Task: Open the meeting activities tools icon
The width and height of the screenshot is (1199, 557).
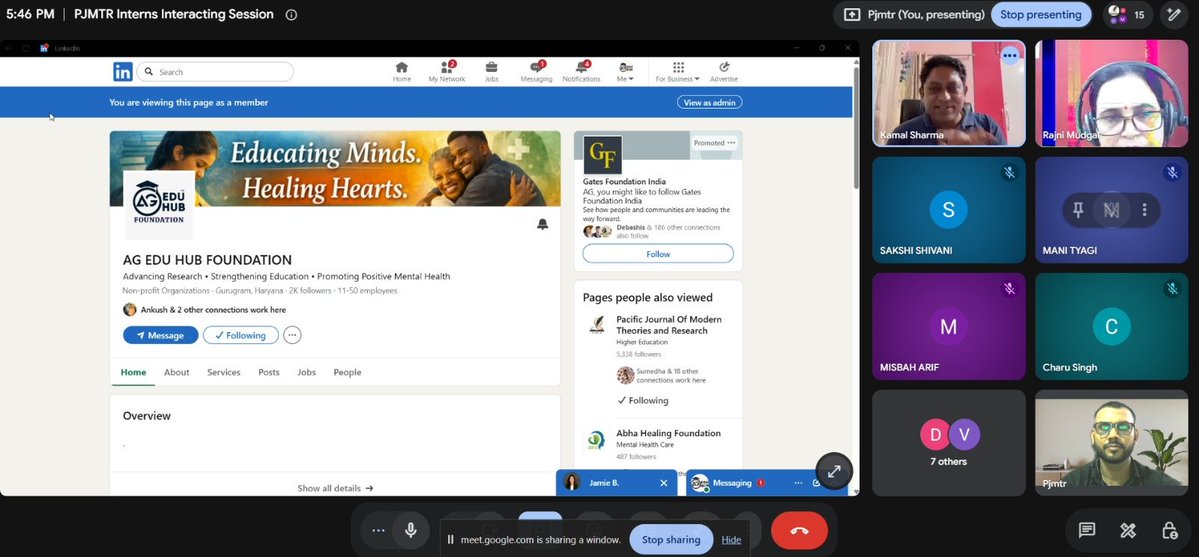Action: click(x=1127, y=530)
